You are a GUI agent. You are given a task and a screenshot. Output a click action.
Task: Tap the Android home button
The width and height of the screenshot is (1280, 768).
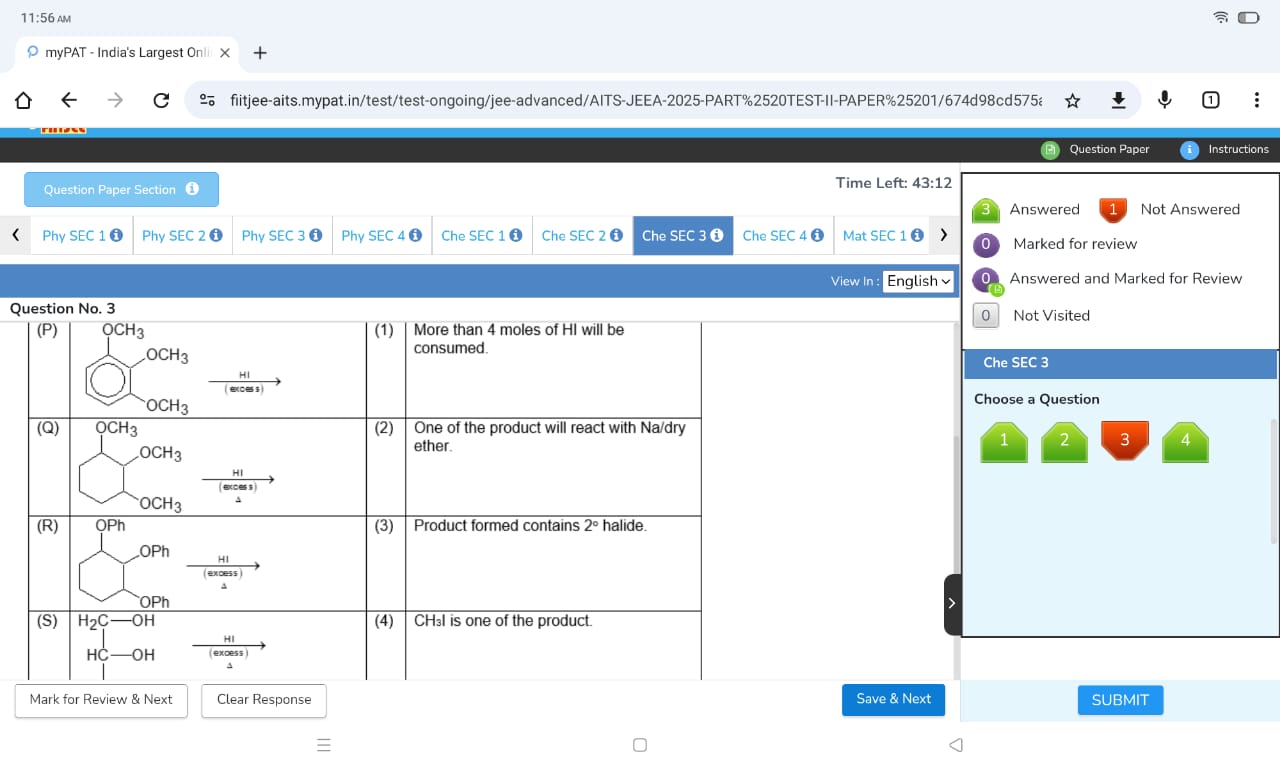(640, 745)
